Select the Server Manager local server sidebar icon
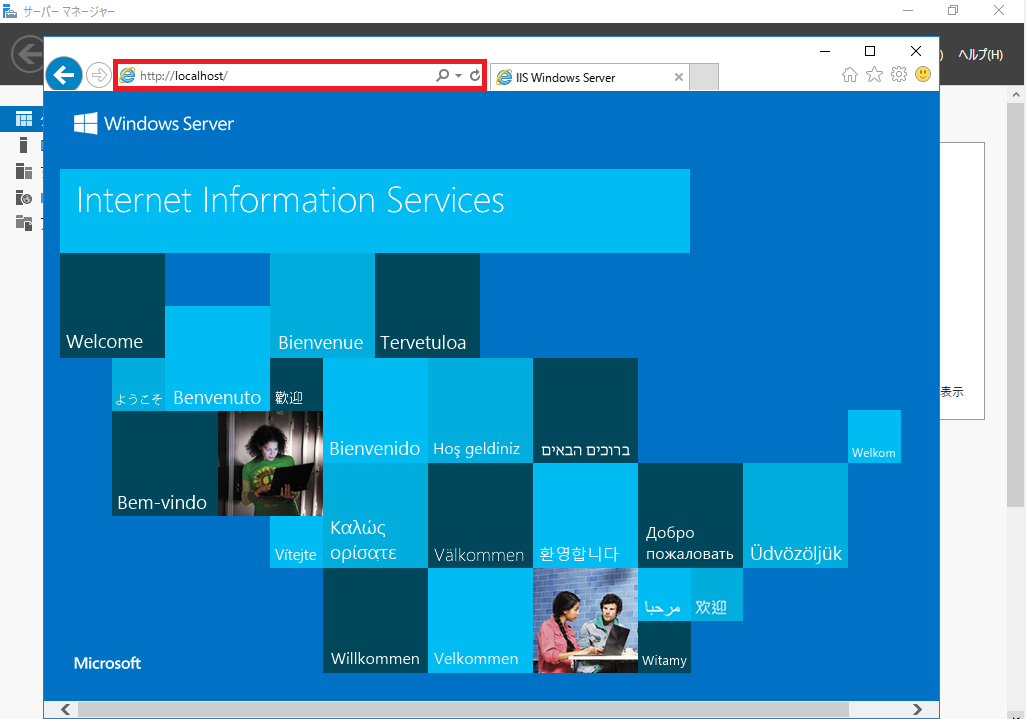Image resolution: width=1026 pixels, height=719 pixels. (24, 145)
